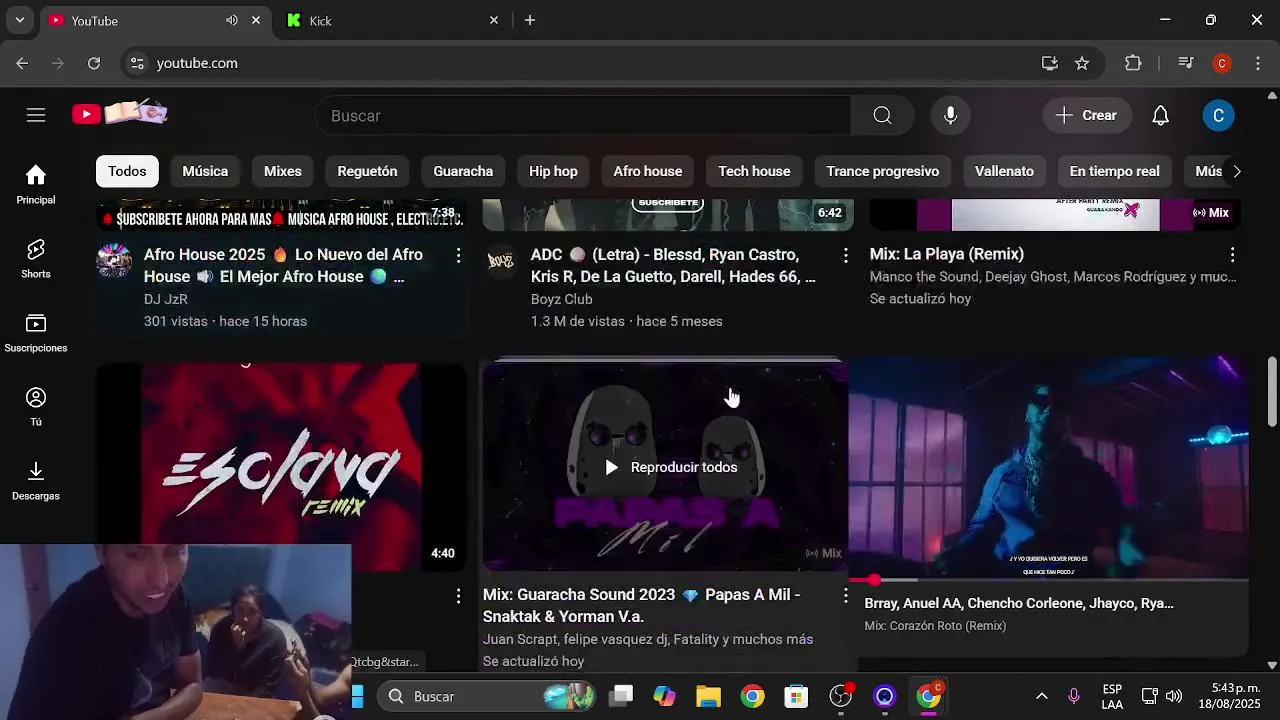The width and height of the screenshot is (1280, 720).
Task: Open options for Mix: Guaracha Sound 2023
Action: pyautogui.click(x=845, y=596)
